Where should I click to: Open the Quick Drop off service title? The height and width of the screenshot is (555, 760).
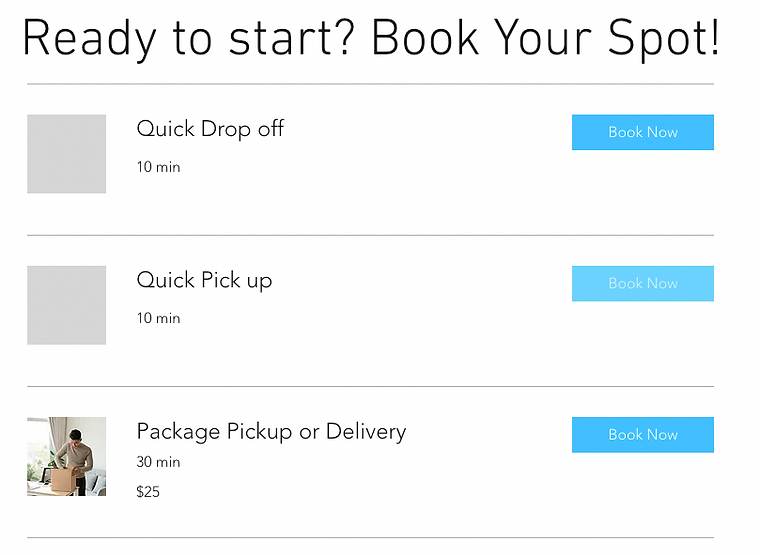210,129
